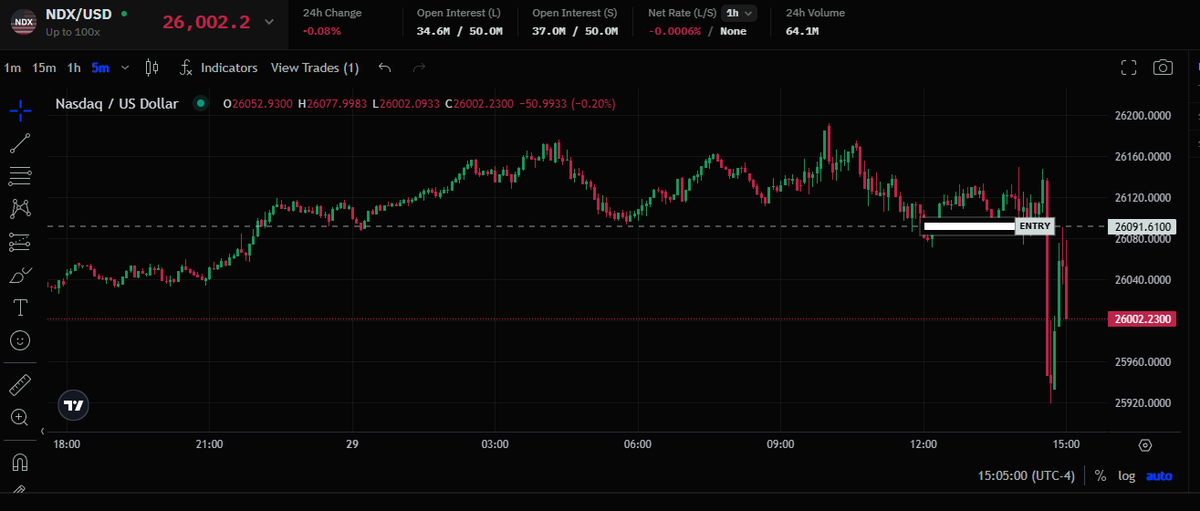The width and height of the screenshot is (1200, 511).
Task: Click the 26200.0000 price axis label
Action: (1141, 115)
